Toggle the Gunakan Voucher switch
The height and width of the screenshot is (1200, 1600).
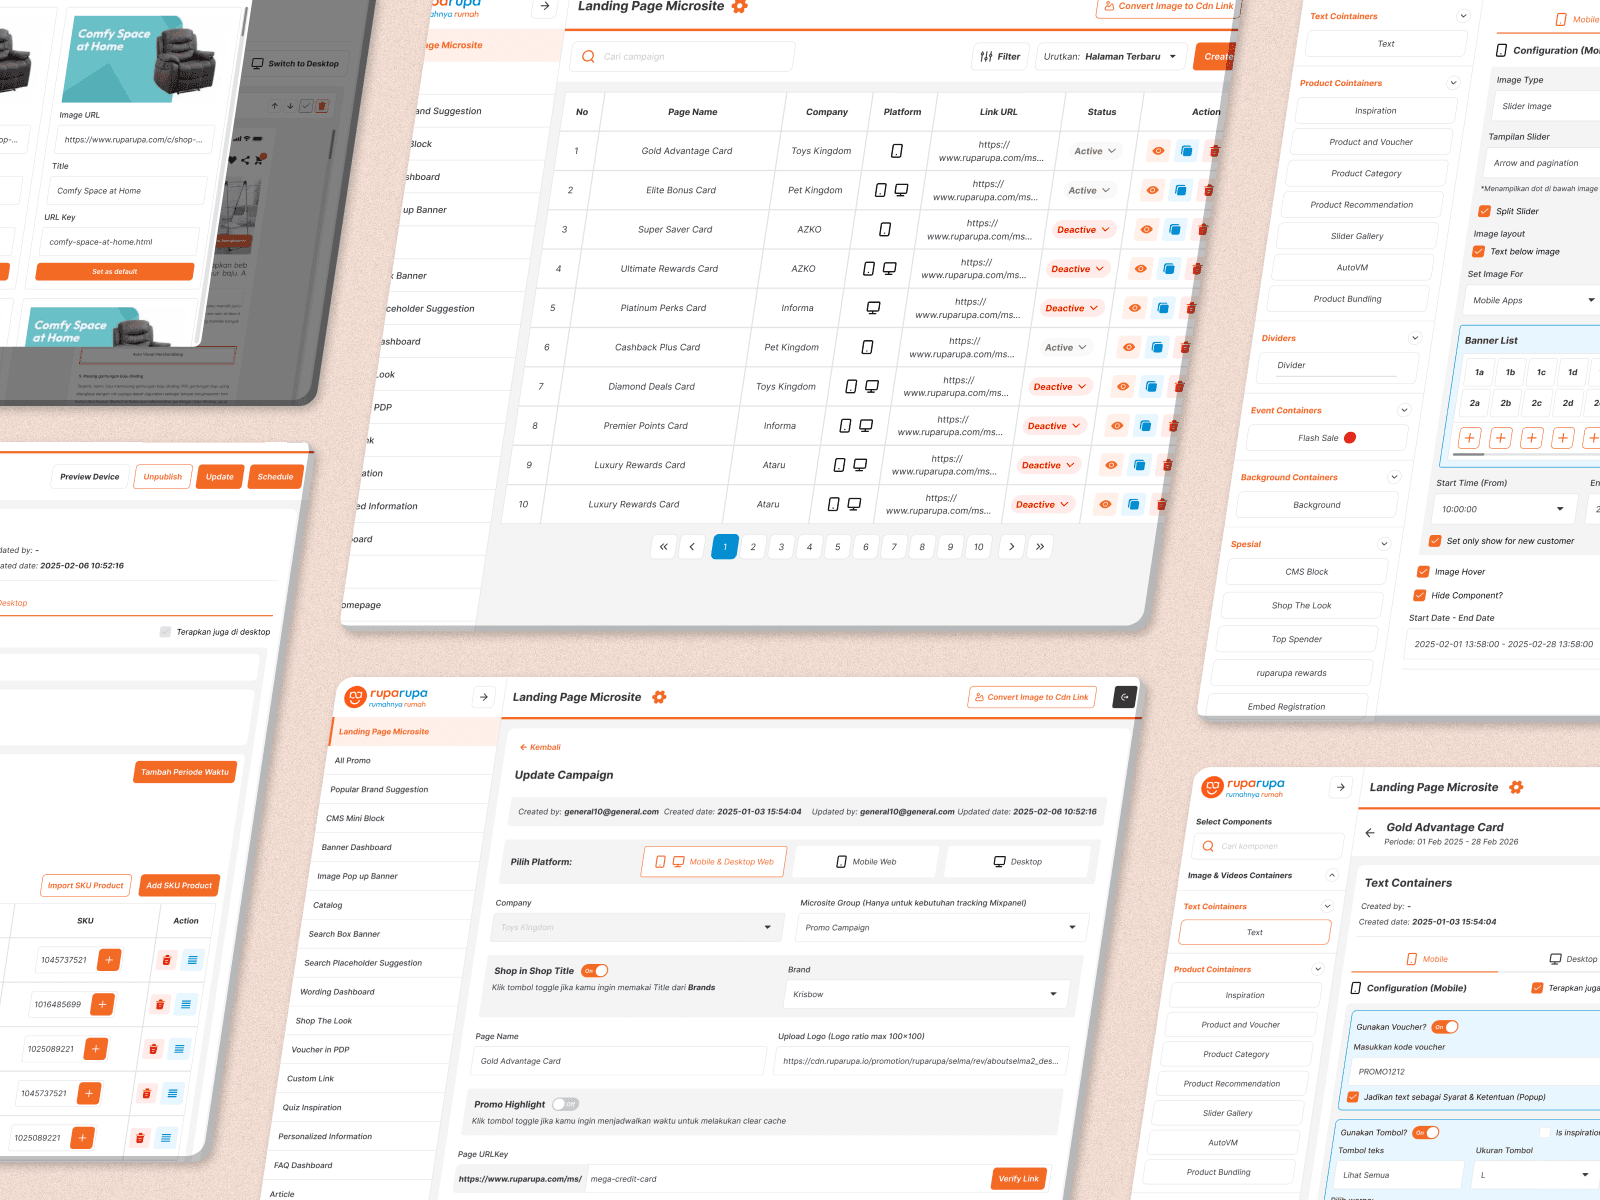[x=1445, y=1027]
